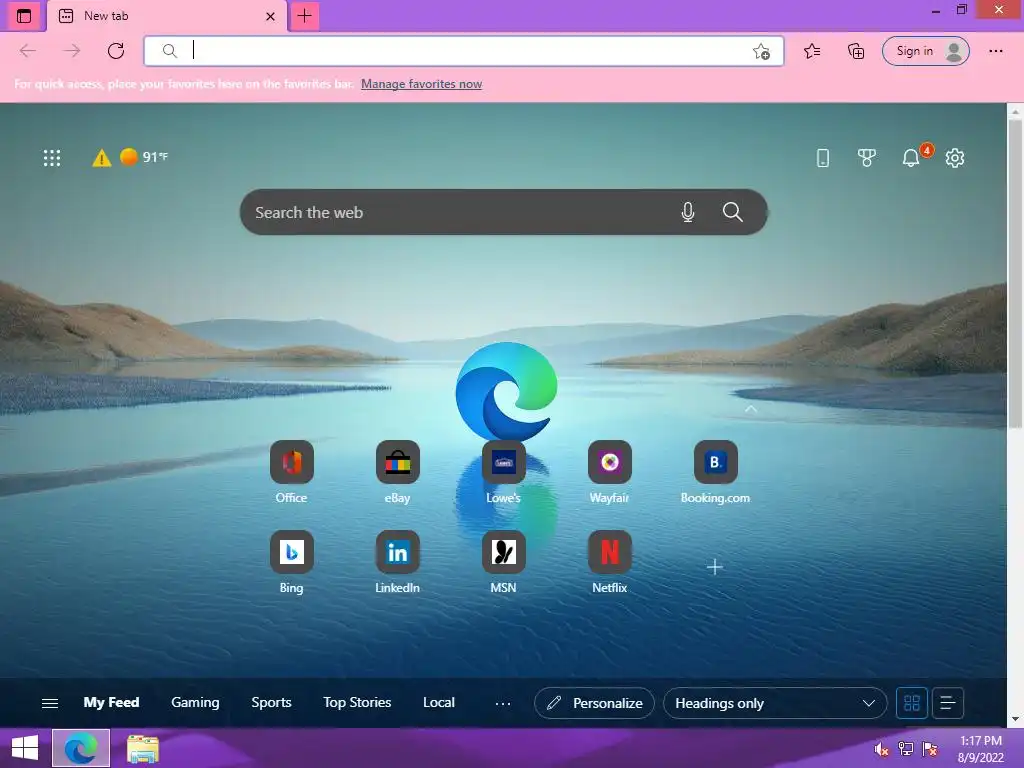
Task: Open mobile phone link icon
Action: 823,157
